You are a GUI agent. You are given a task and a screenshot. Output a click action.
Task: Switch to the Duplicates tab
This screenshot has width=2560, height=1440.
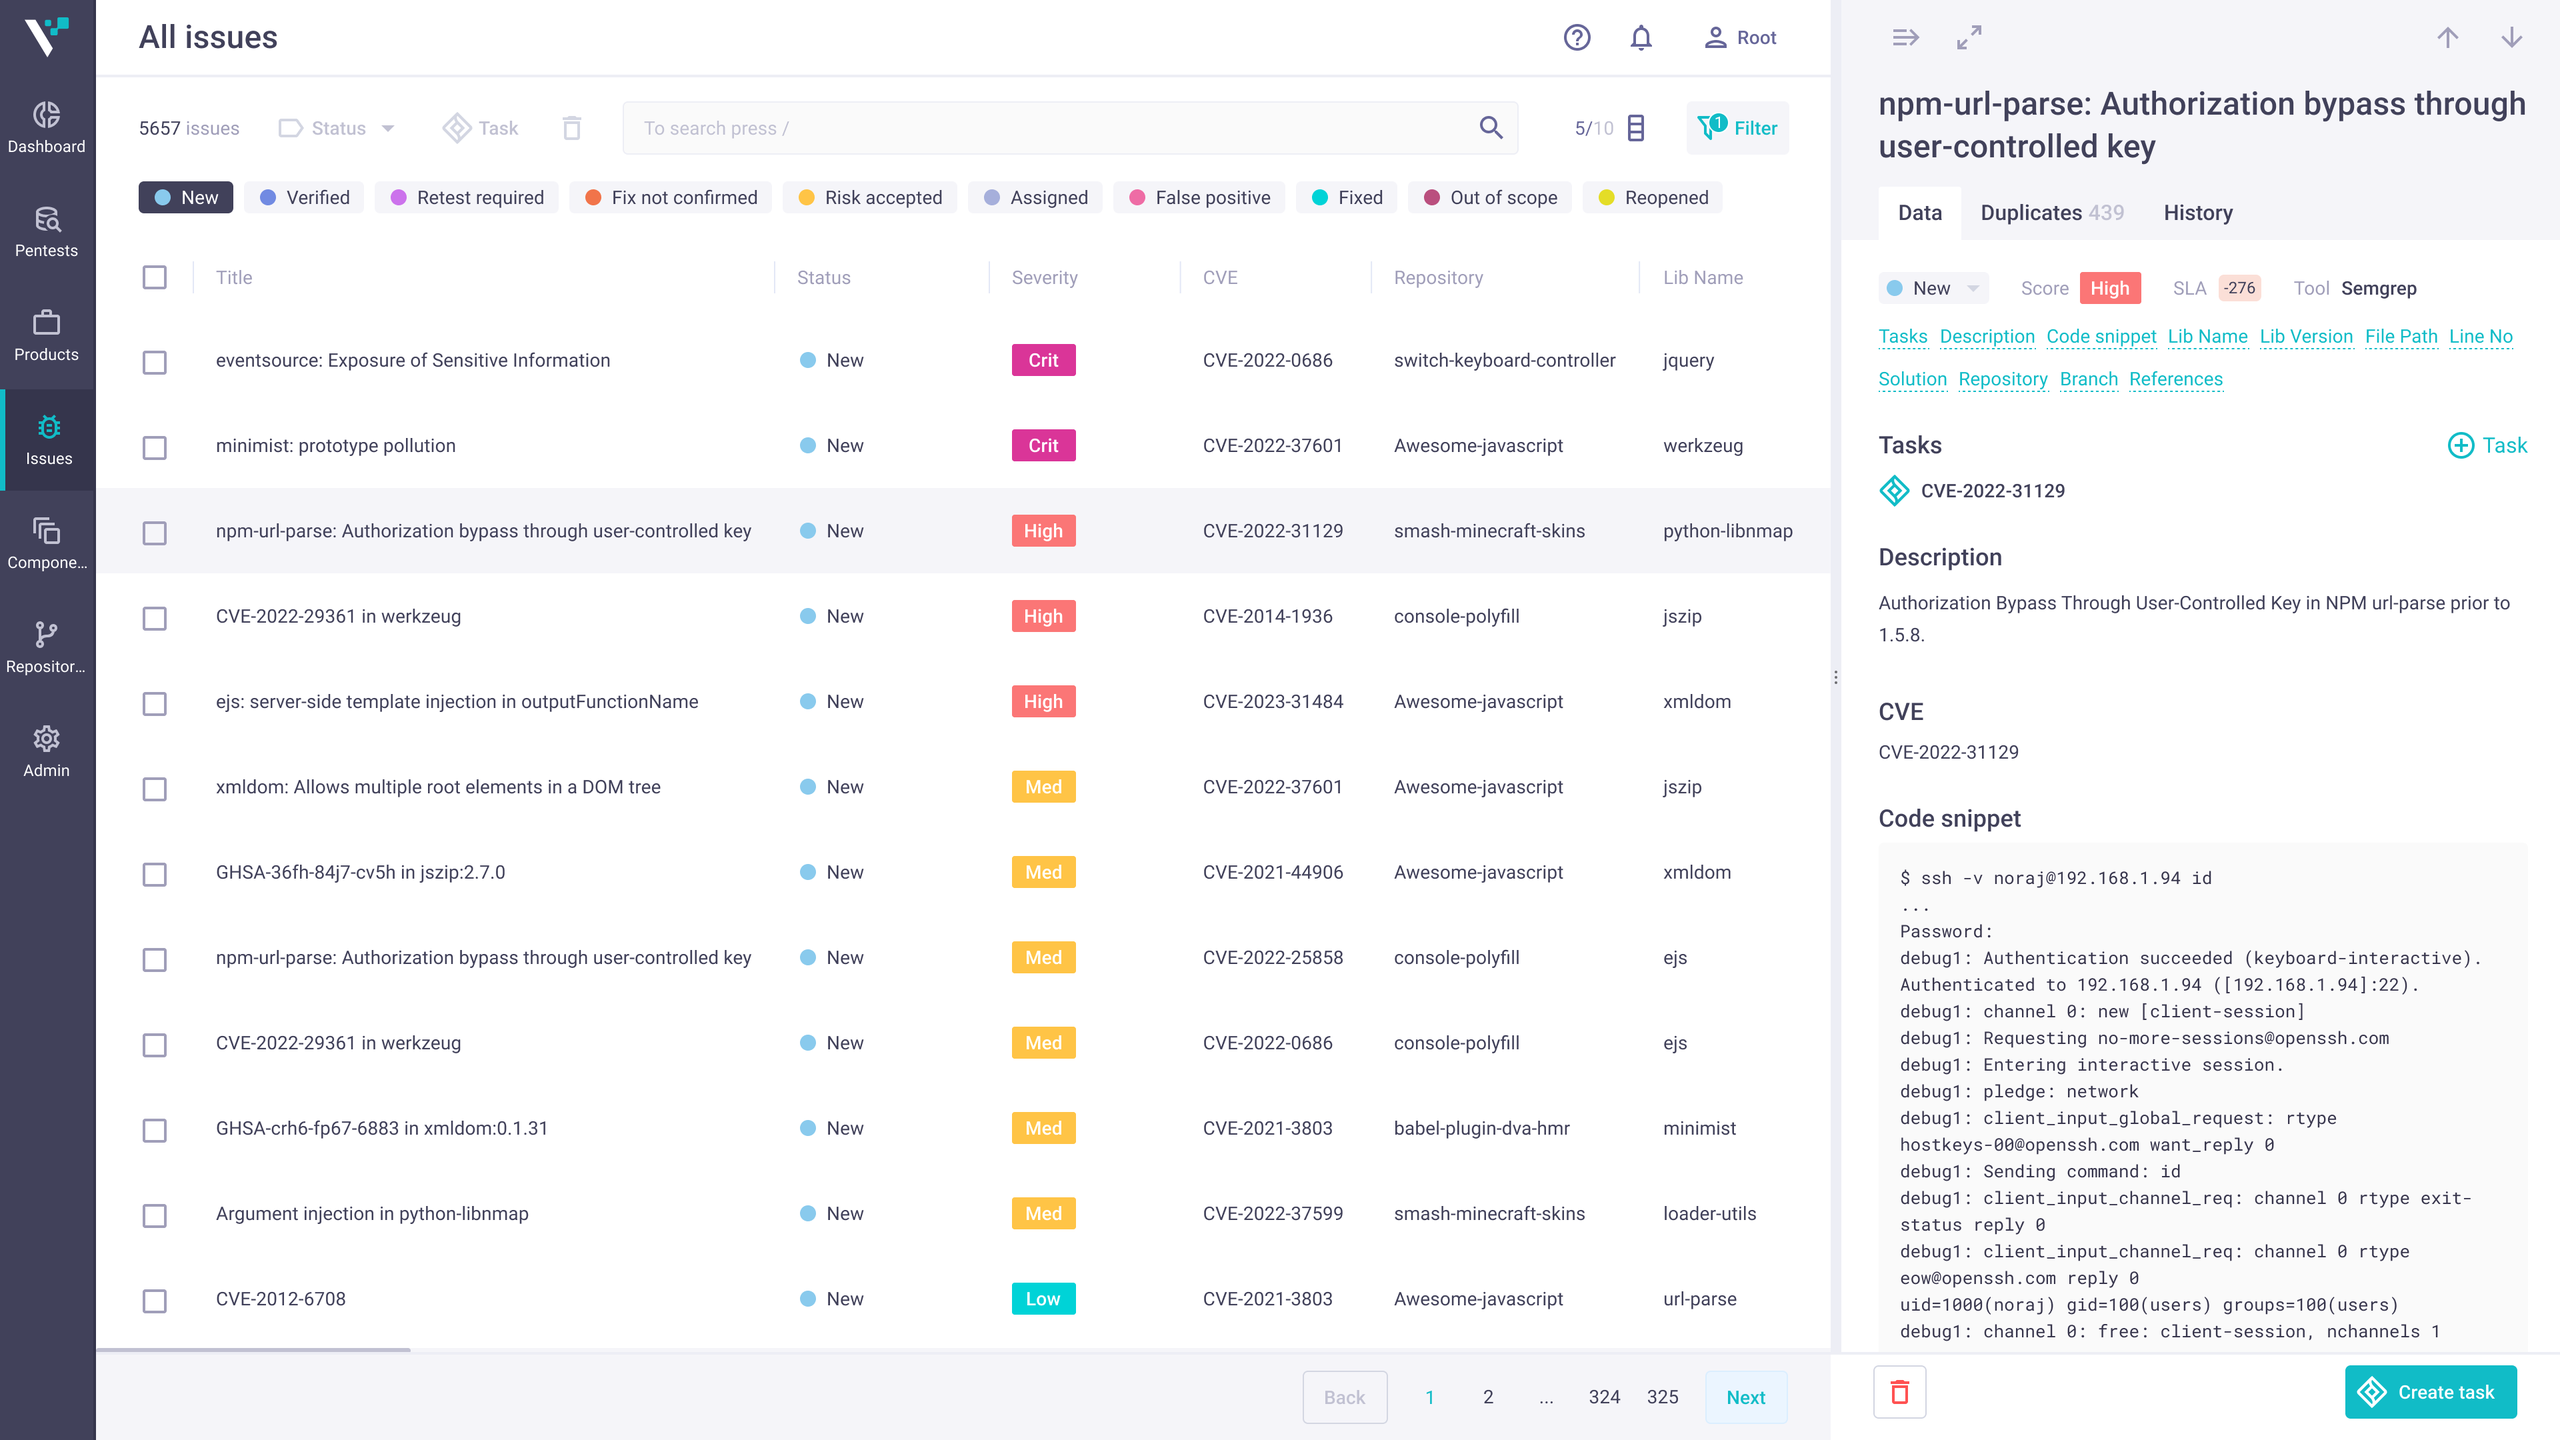point(2051,213)
